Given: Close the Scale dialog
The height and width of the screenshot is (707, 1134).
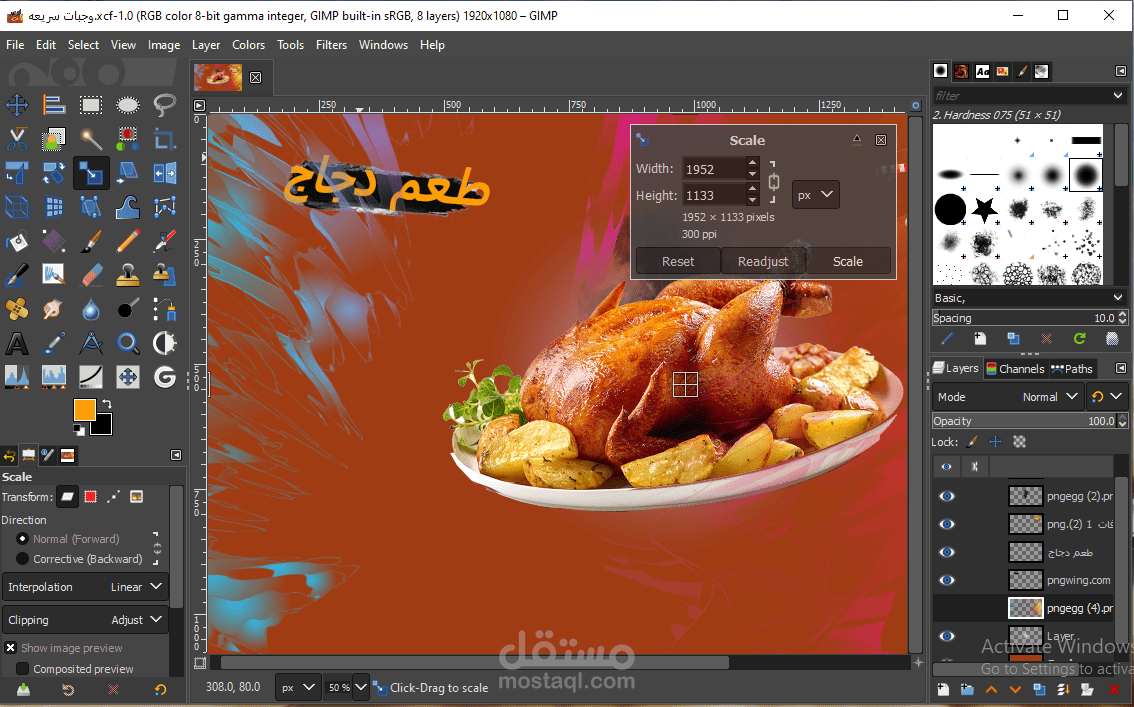Looking at the screenshot, I should pyautogui.click(x=881, y=140).
